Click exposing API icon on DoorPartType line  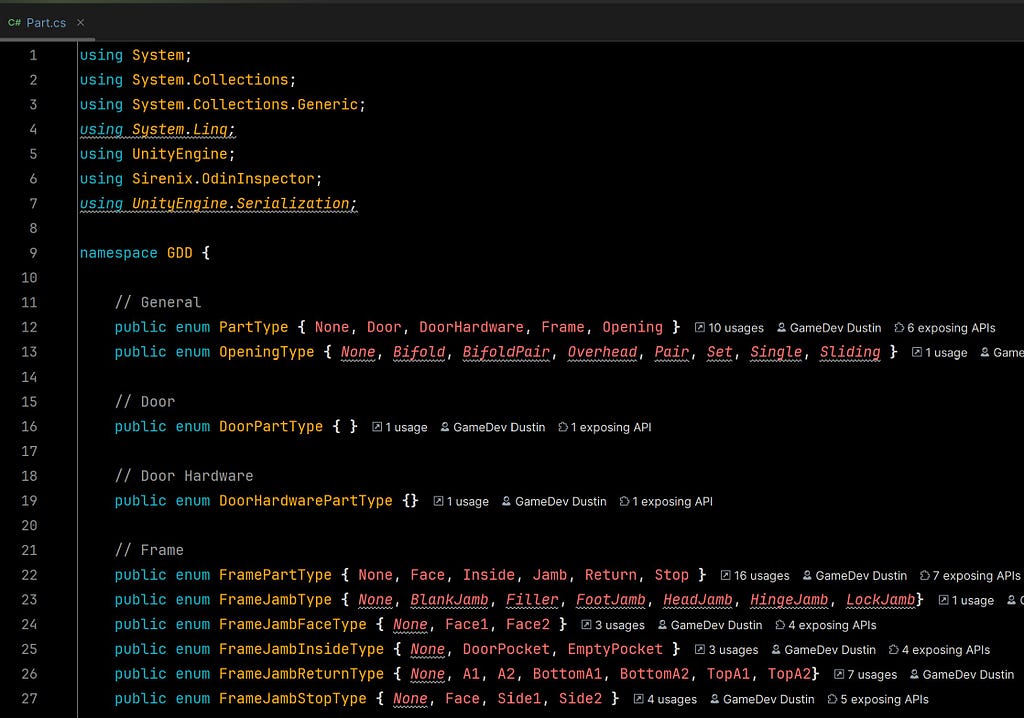pos(562,427)
